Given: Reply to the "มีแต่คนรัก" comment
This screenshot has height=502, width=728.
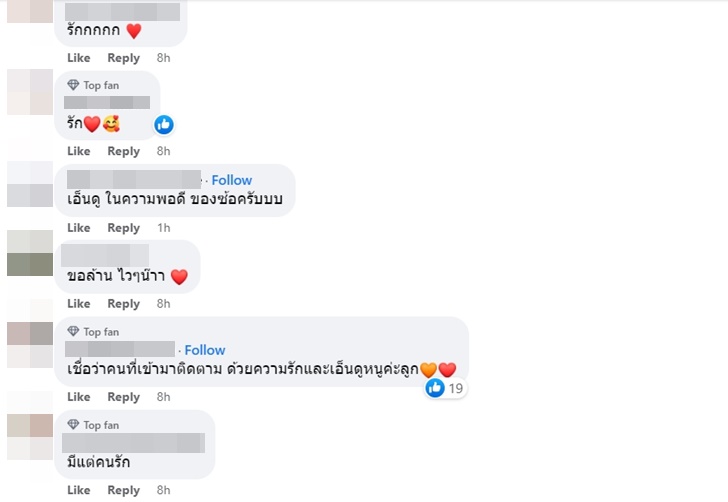Looking at the screenshot, I should [124, 490].
